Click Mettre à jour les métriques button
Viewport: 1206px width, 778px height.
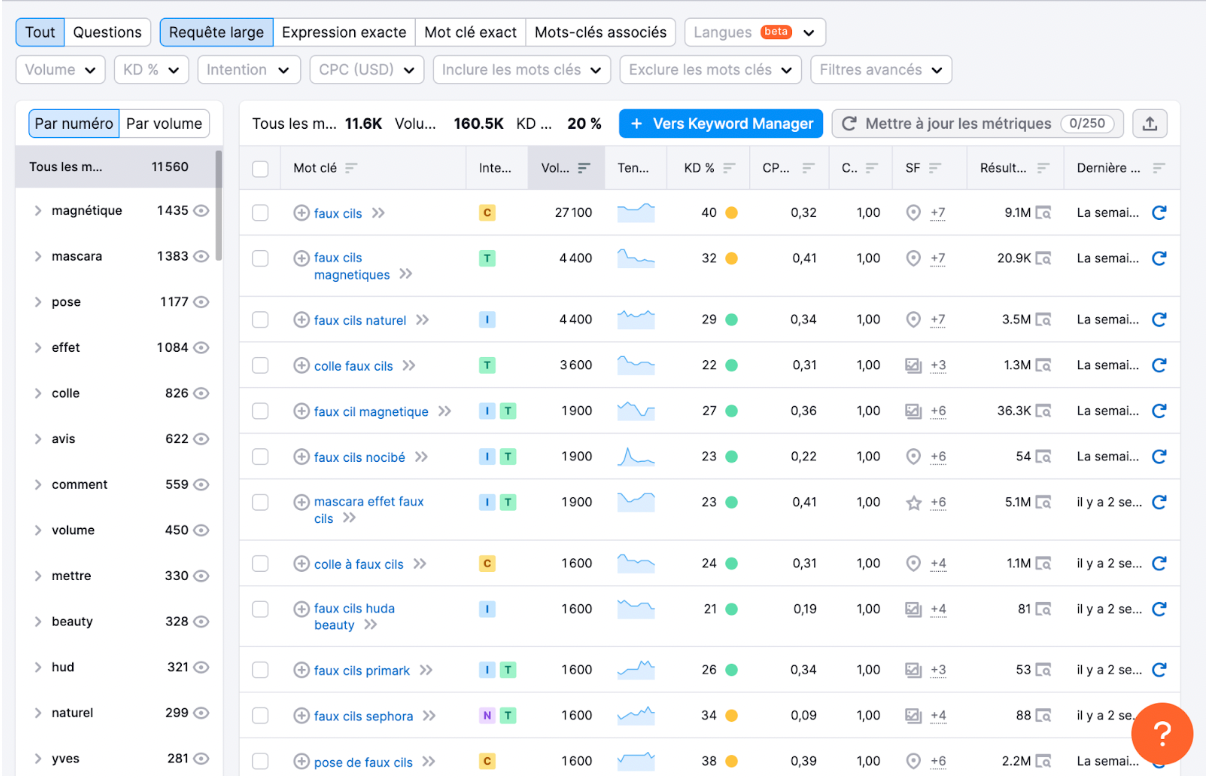click(978, 124)
